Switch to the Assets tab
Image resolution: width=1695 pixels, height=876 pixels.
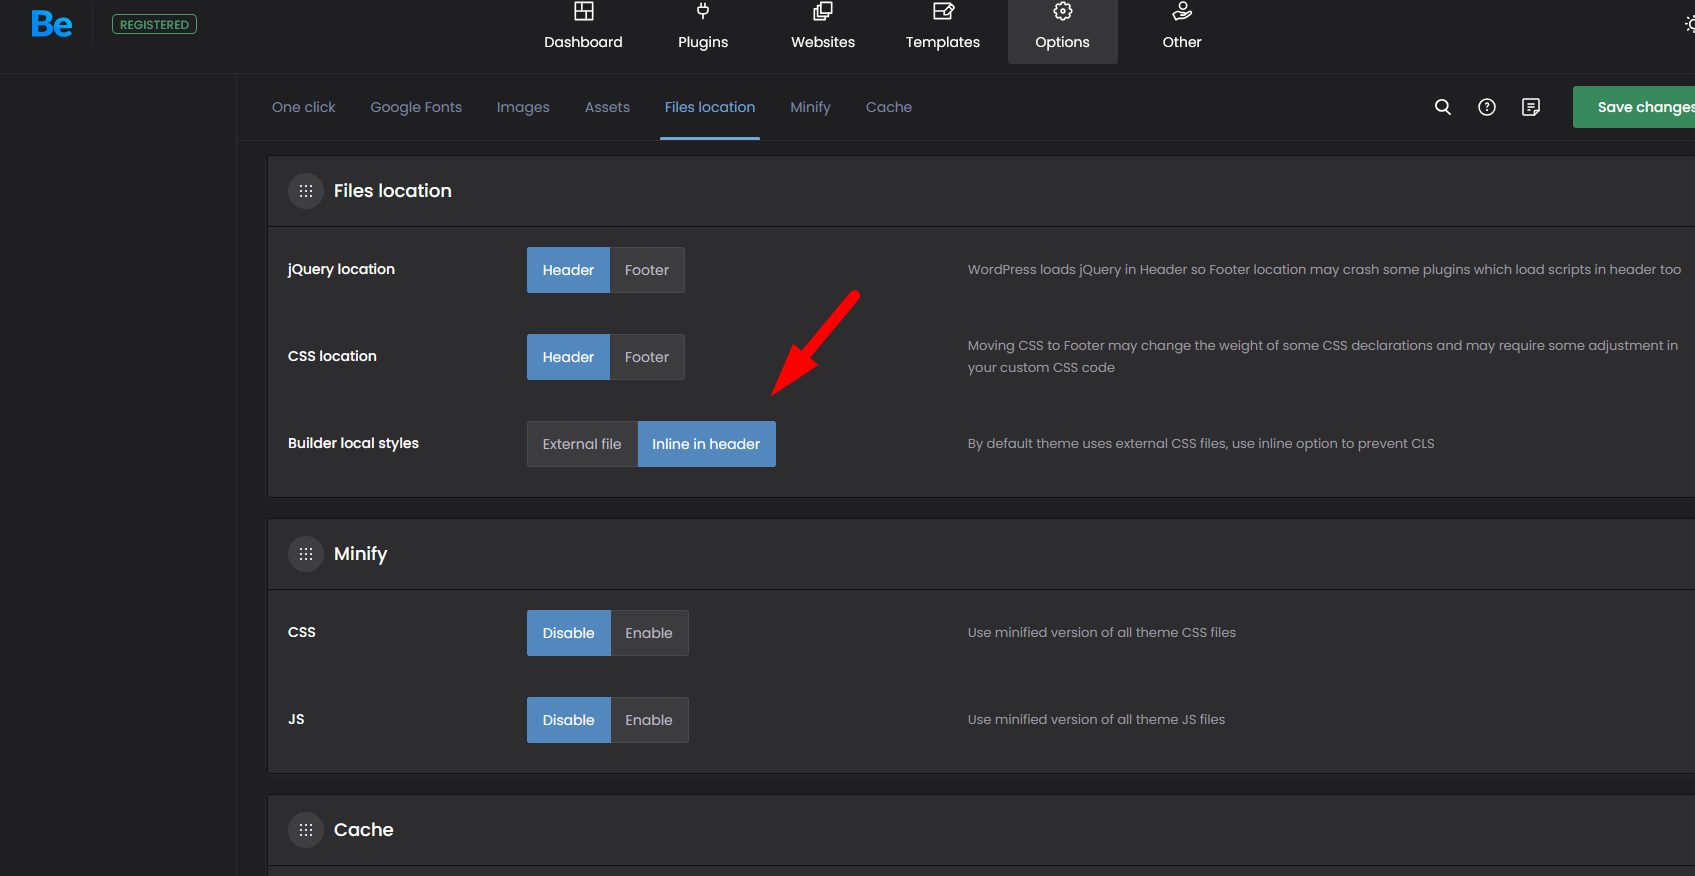[607, 107]
